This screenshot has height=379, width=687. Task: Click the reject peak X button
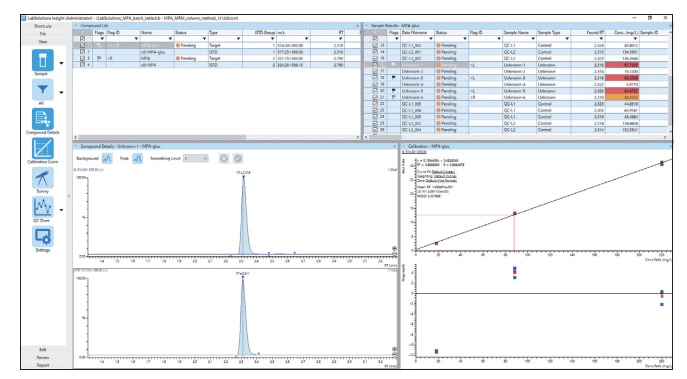[224, 158]
